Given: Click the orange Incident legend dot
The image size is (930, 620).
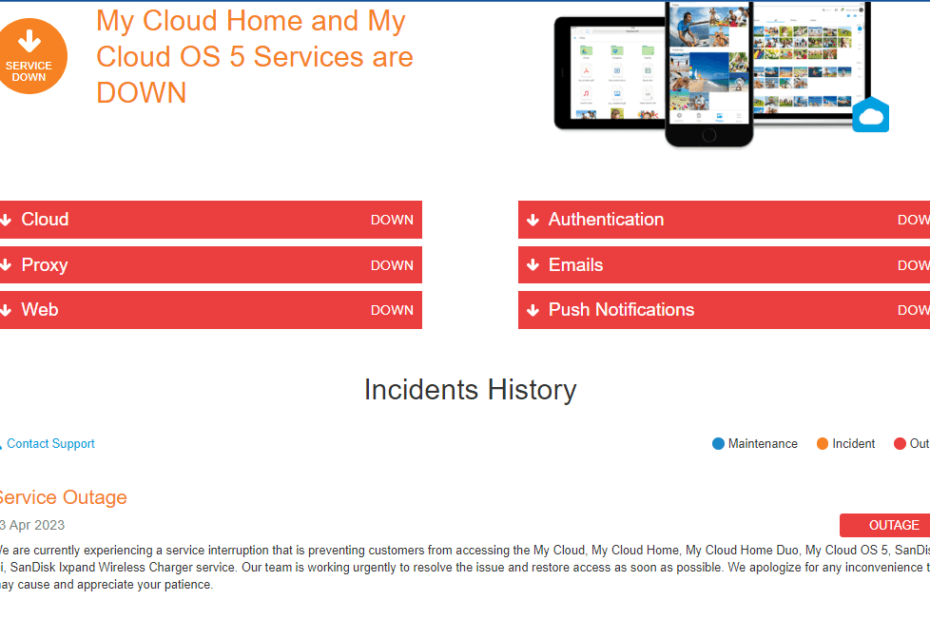Looking at the screenshot, I should 822,444.
